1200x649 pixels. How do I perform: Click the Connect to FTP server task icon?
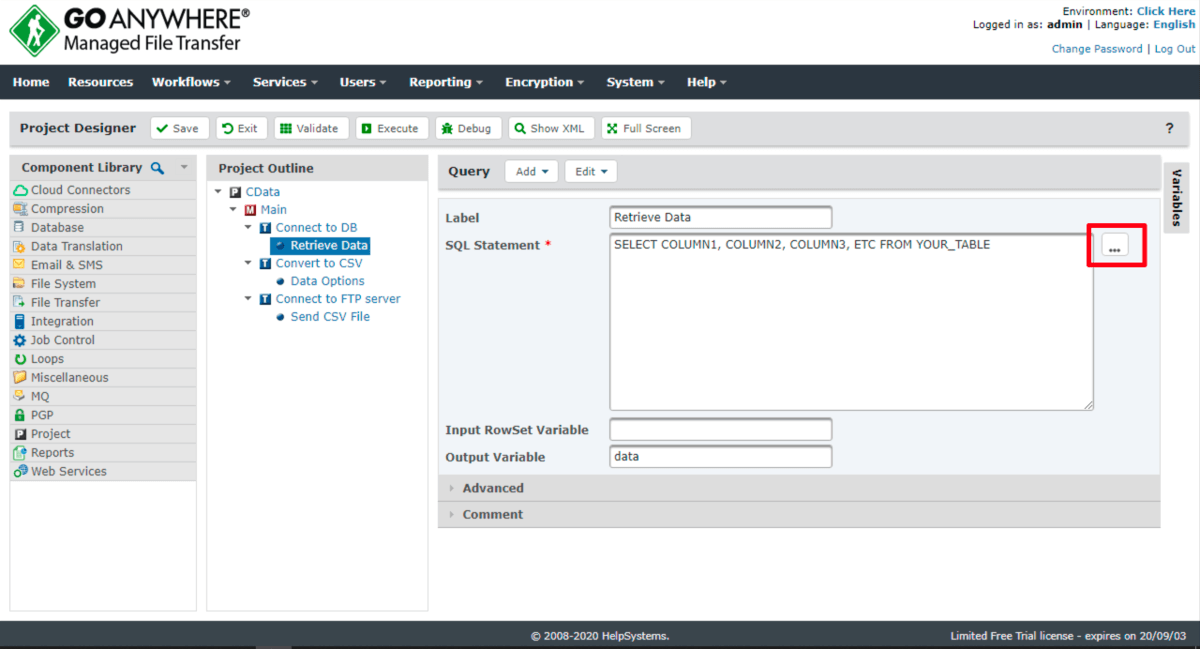[x=265, y=299]
